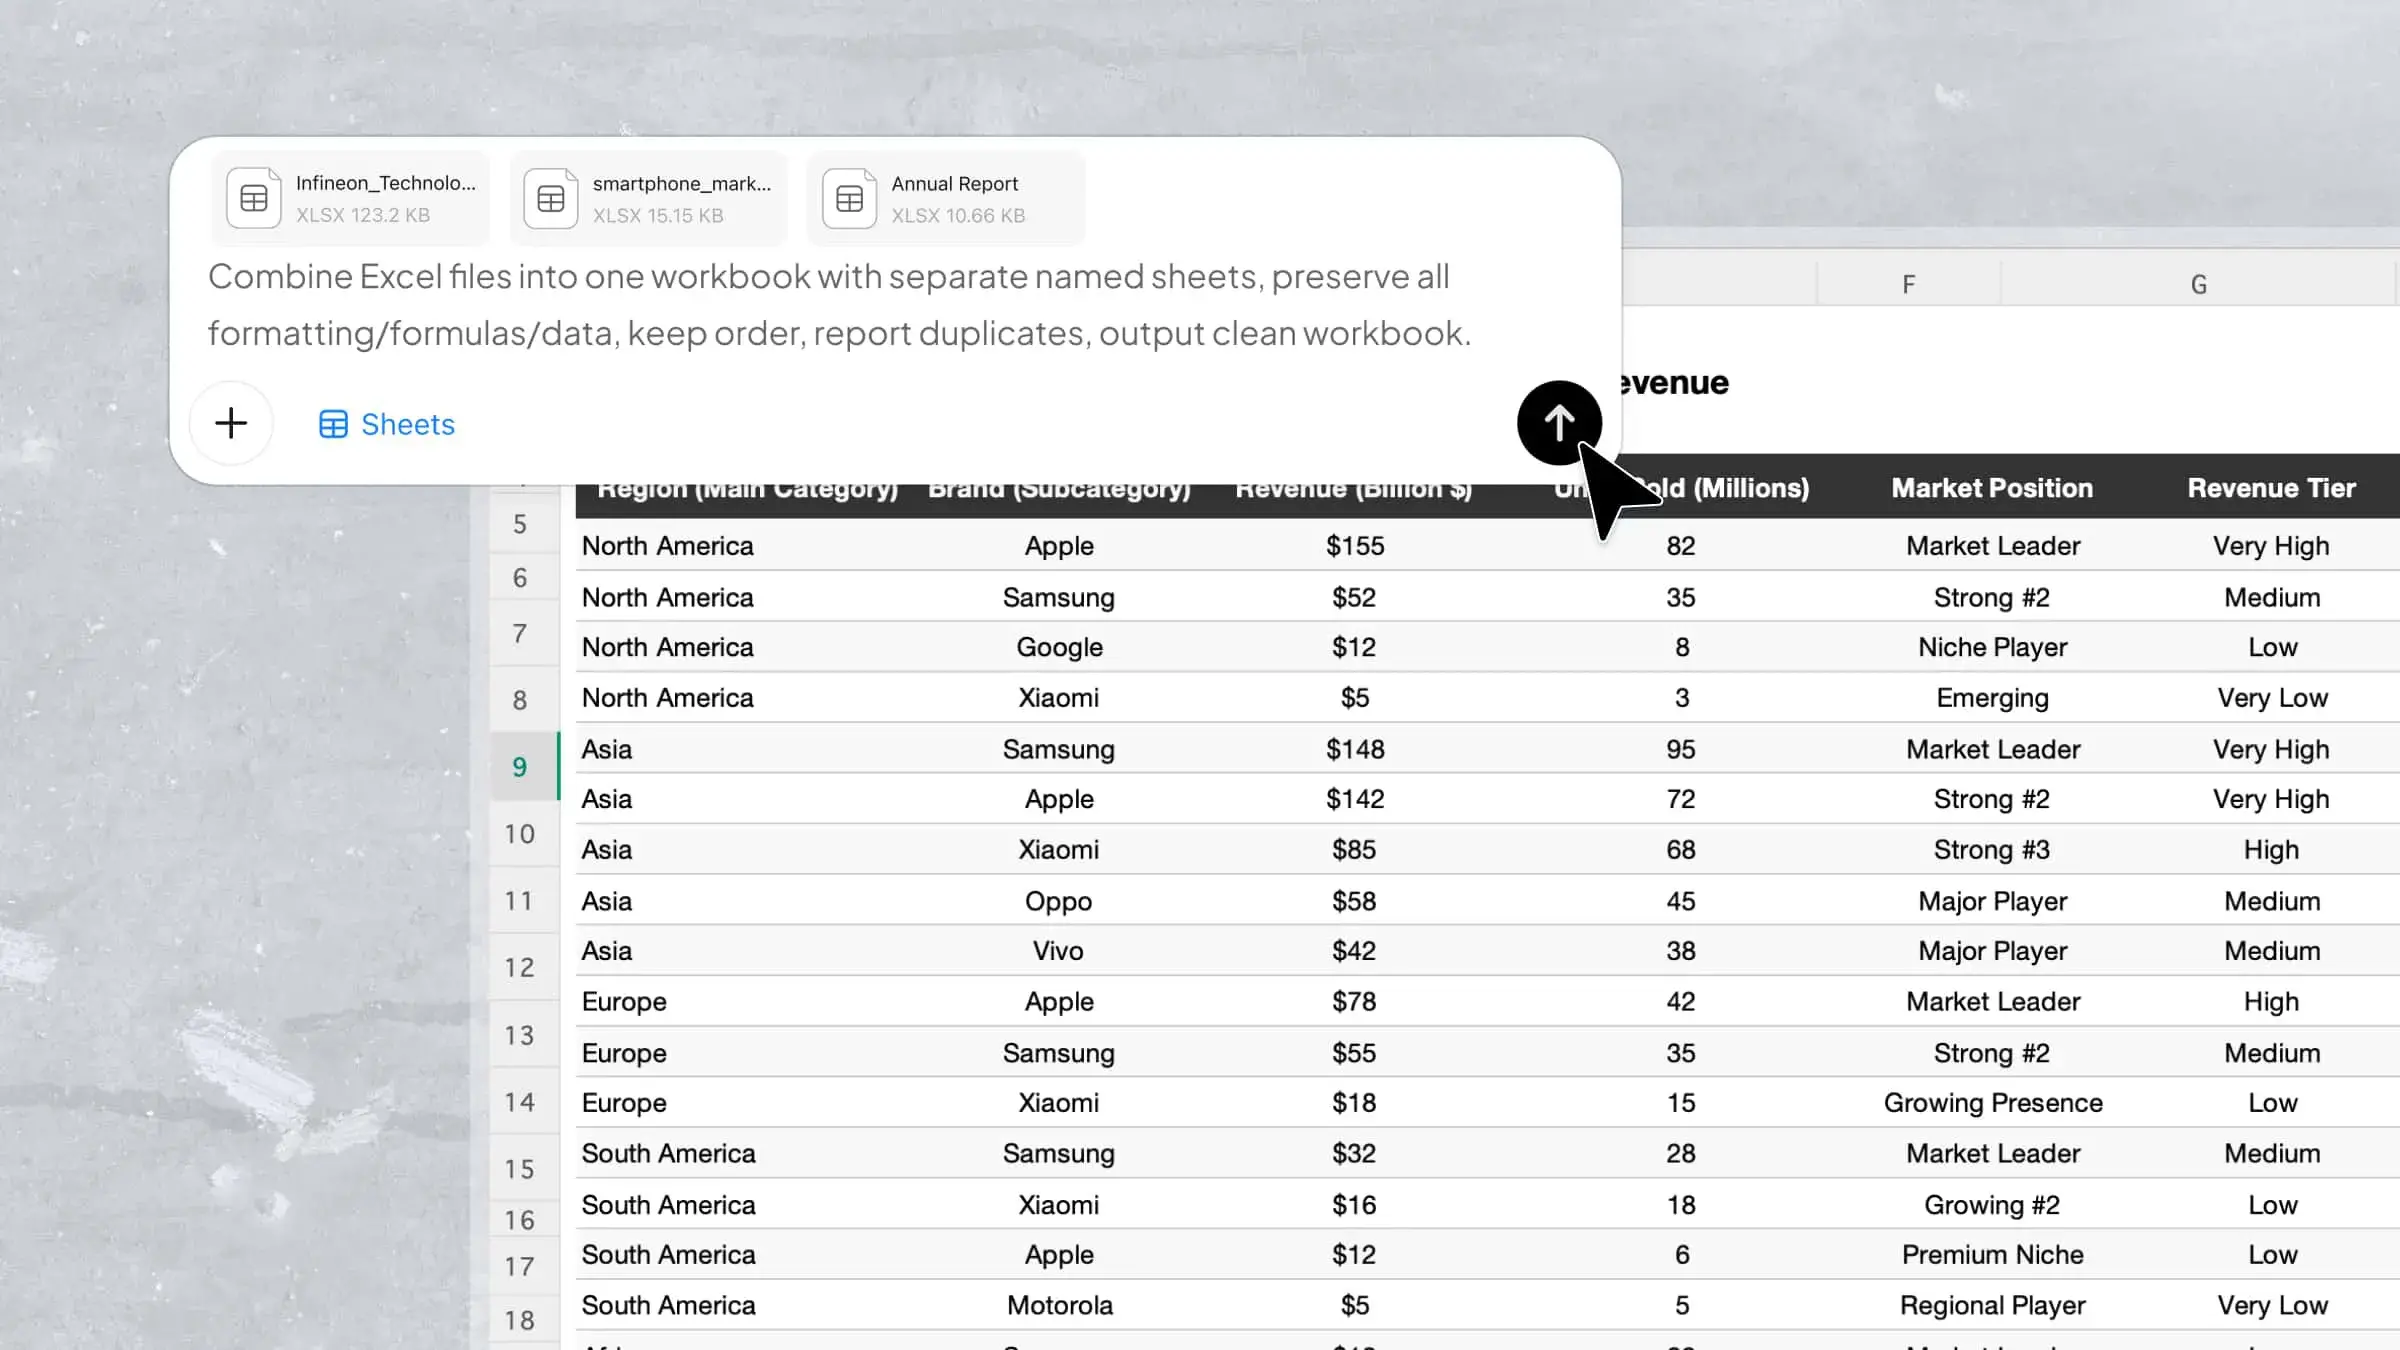Click the Motorola brand cell

coord(1059,1305)
